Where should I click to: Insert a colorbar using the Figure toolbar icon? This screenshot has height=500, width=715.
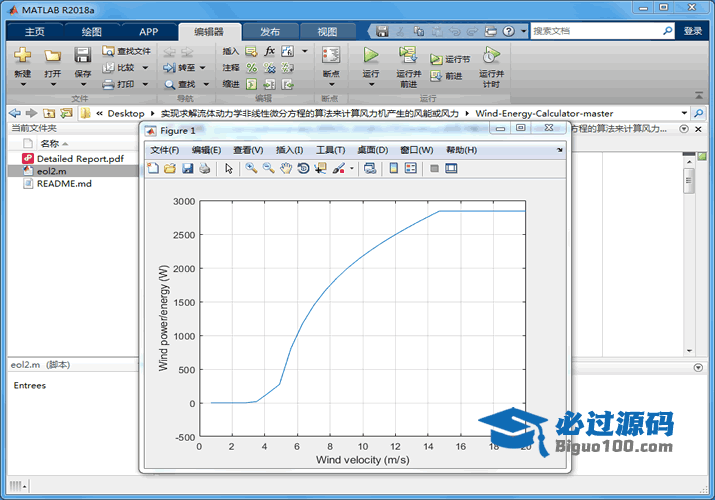pos(394,169)
